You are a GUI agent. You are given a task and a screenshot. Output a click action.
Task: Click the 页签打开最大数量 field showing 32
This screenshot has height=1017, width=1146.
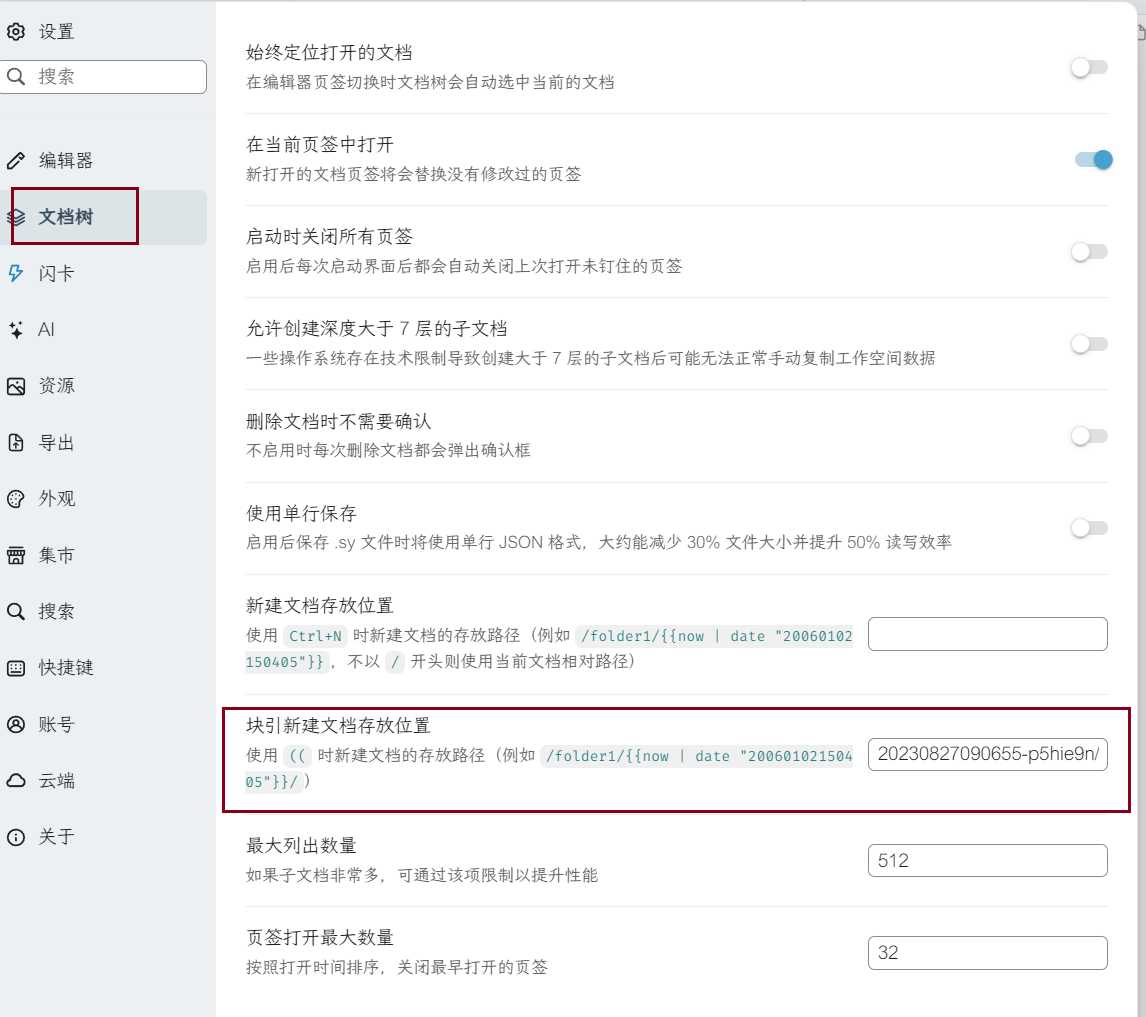point(987,953)
